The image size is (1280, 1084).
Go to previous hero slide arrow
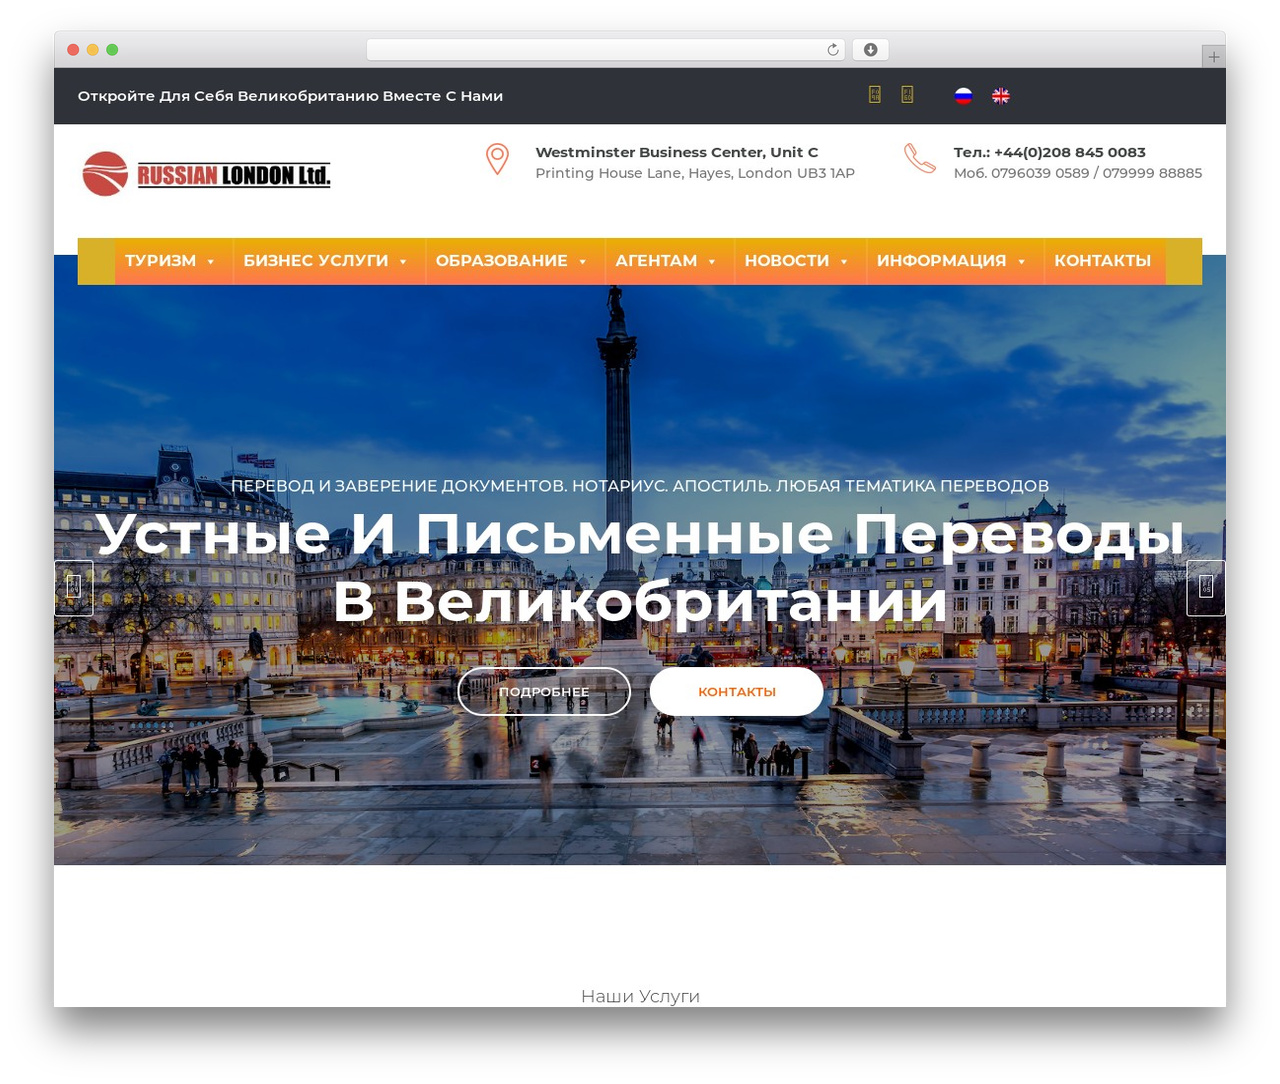(x=74, y=588)
